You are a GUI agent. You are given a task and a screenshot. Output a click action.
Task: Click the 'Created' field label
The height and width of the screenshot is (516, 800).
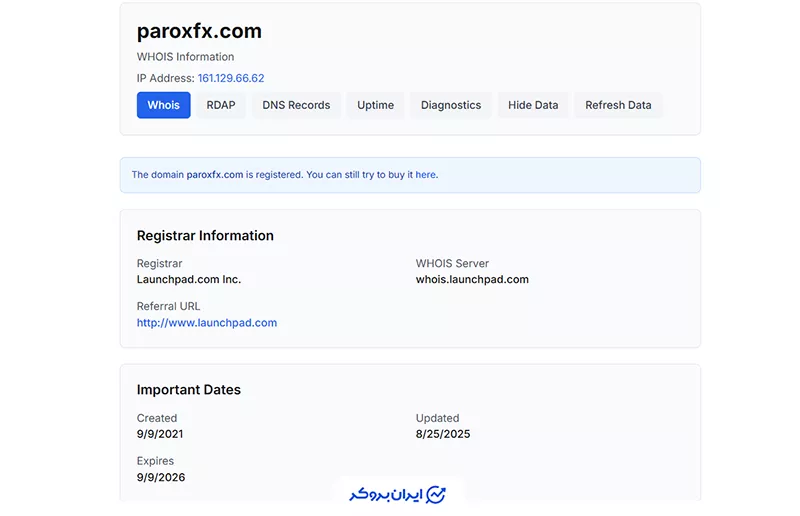click(157, 418)
